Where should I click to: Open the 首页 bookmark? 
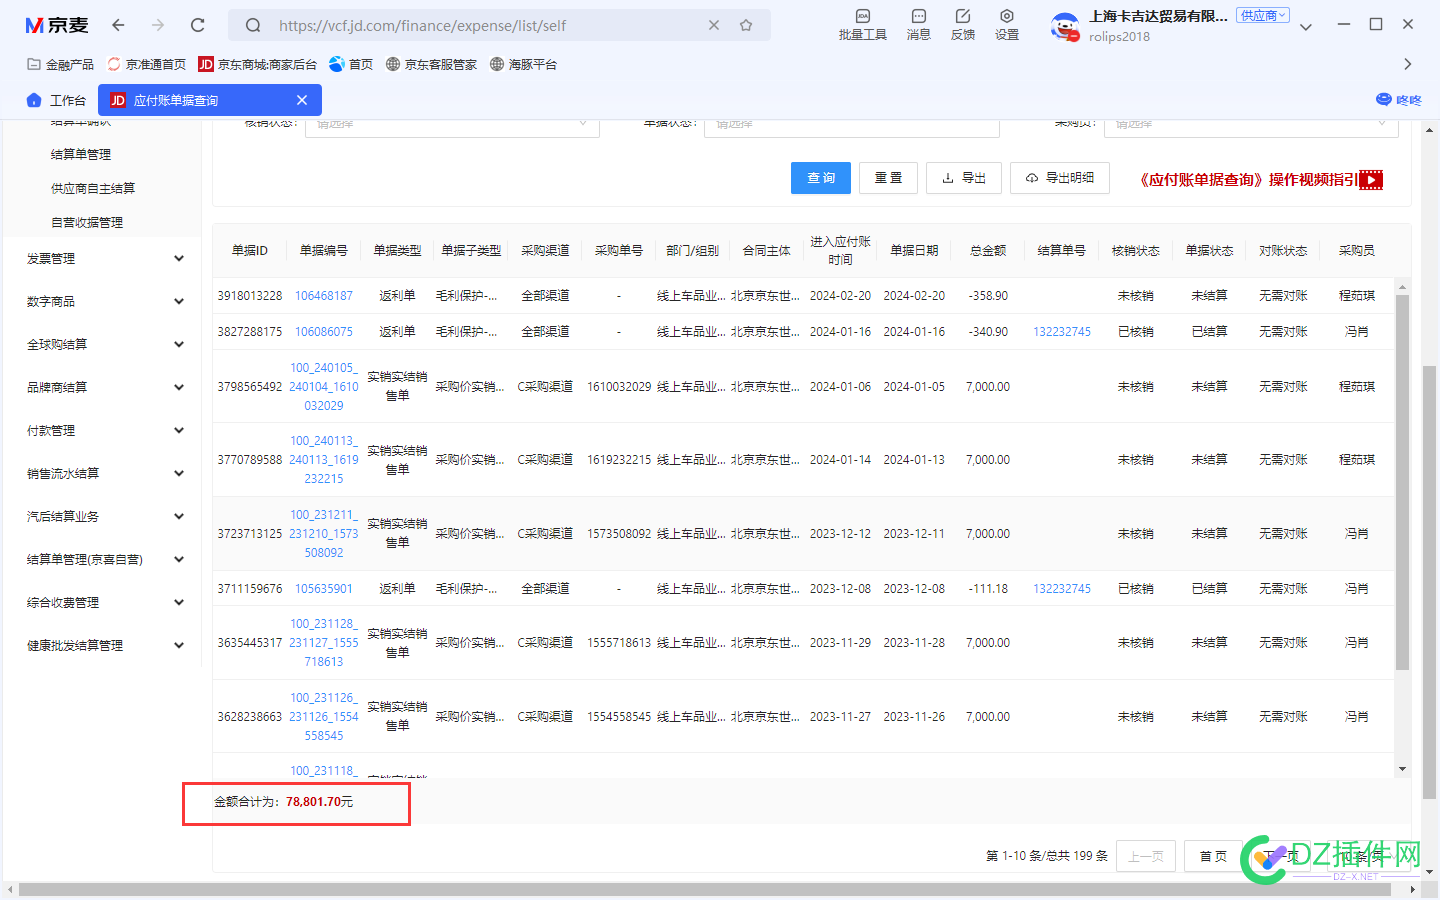351,64
